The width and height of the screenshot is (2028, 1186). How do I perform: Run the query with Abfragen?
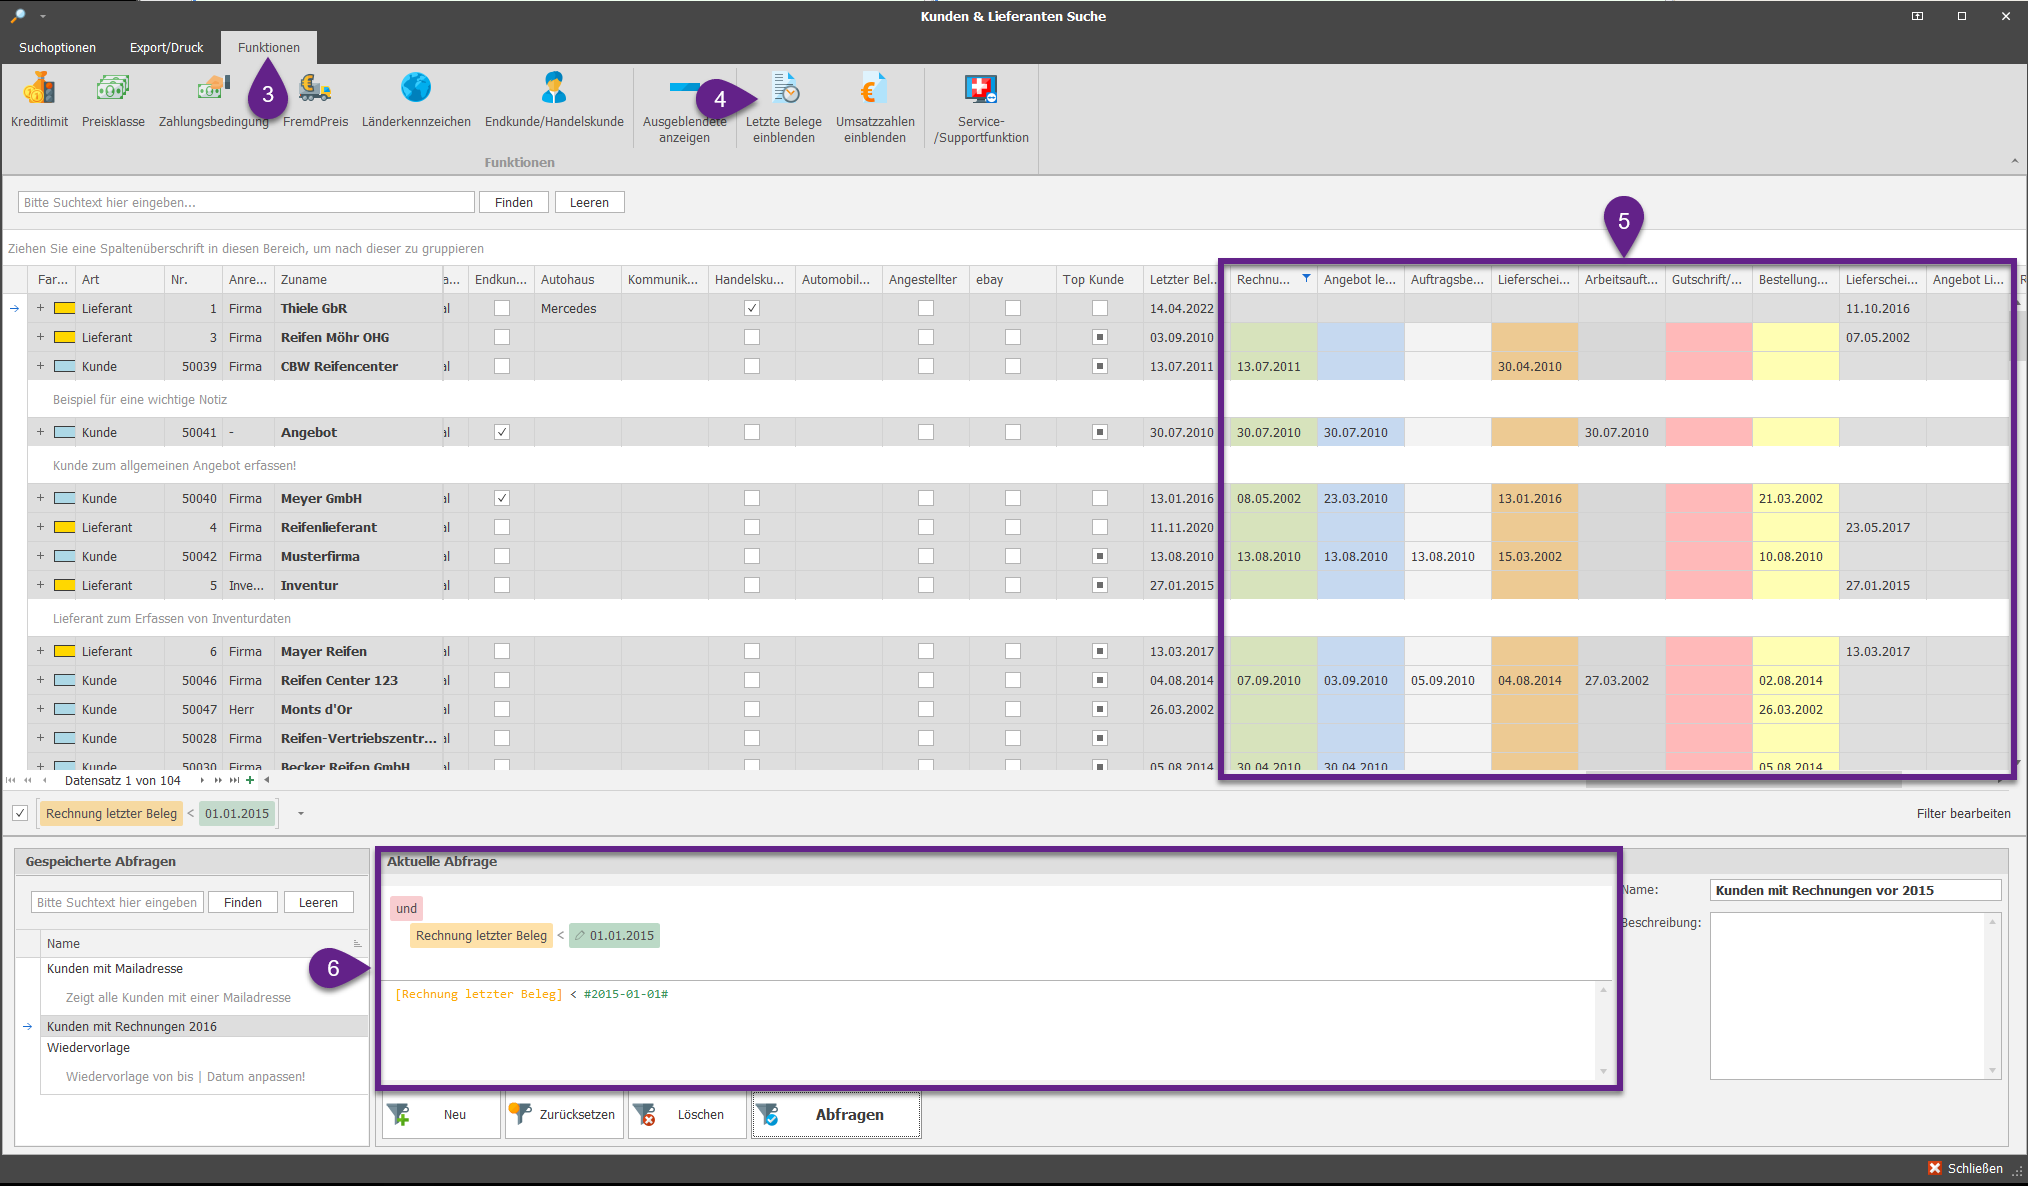coord(836,1114)
